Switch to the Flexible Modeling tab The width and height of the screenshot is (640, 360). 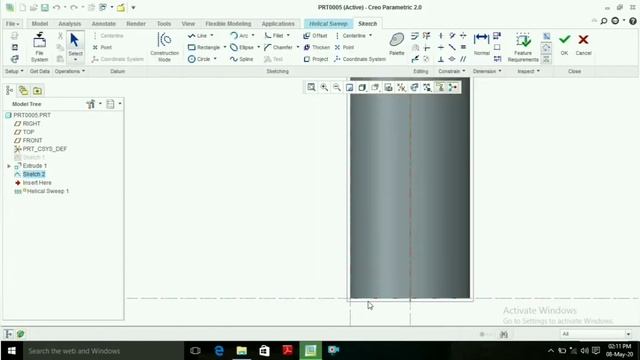coord(228,24)
